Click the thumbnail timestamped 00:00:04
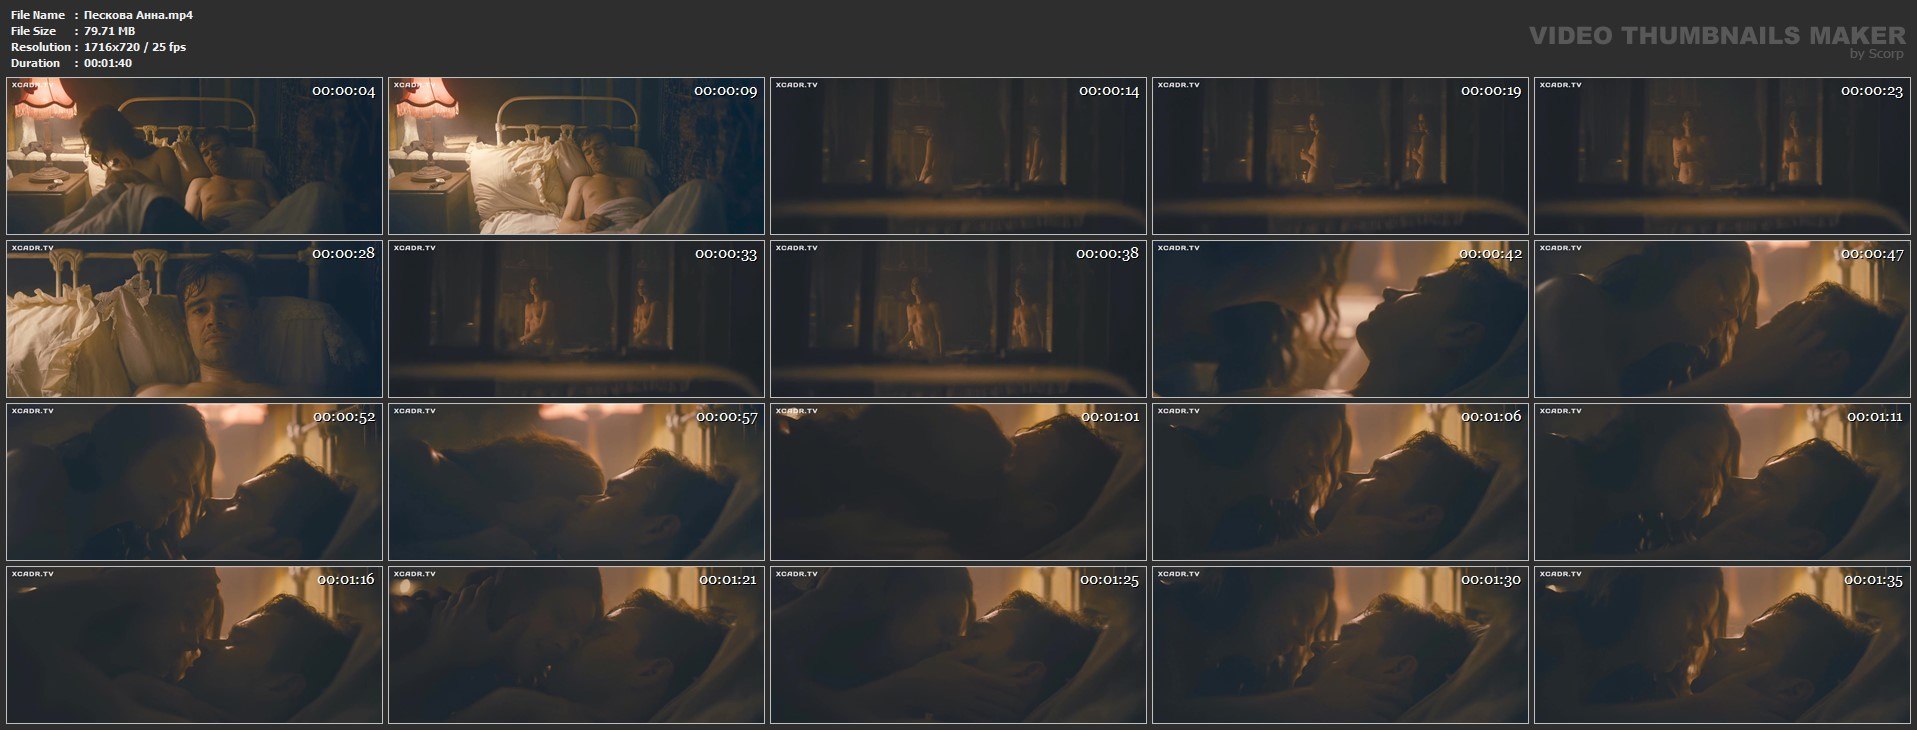 click(x=194, y=156)
